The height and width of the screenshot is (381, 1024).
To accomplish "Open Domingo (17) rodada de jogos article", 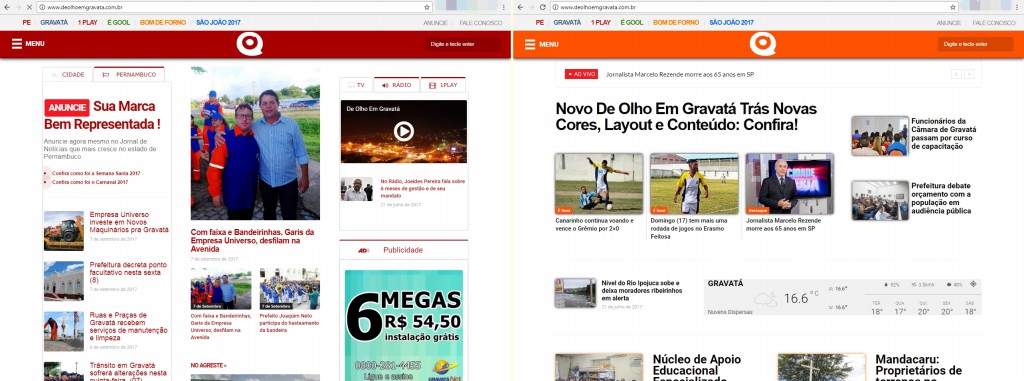I will (x=694, y=184).
